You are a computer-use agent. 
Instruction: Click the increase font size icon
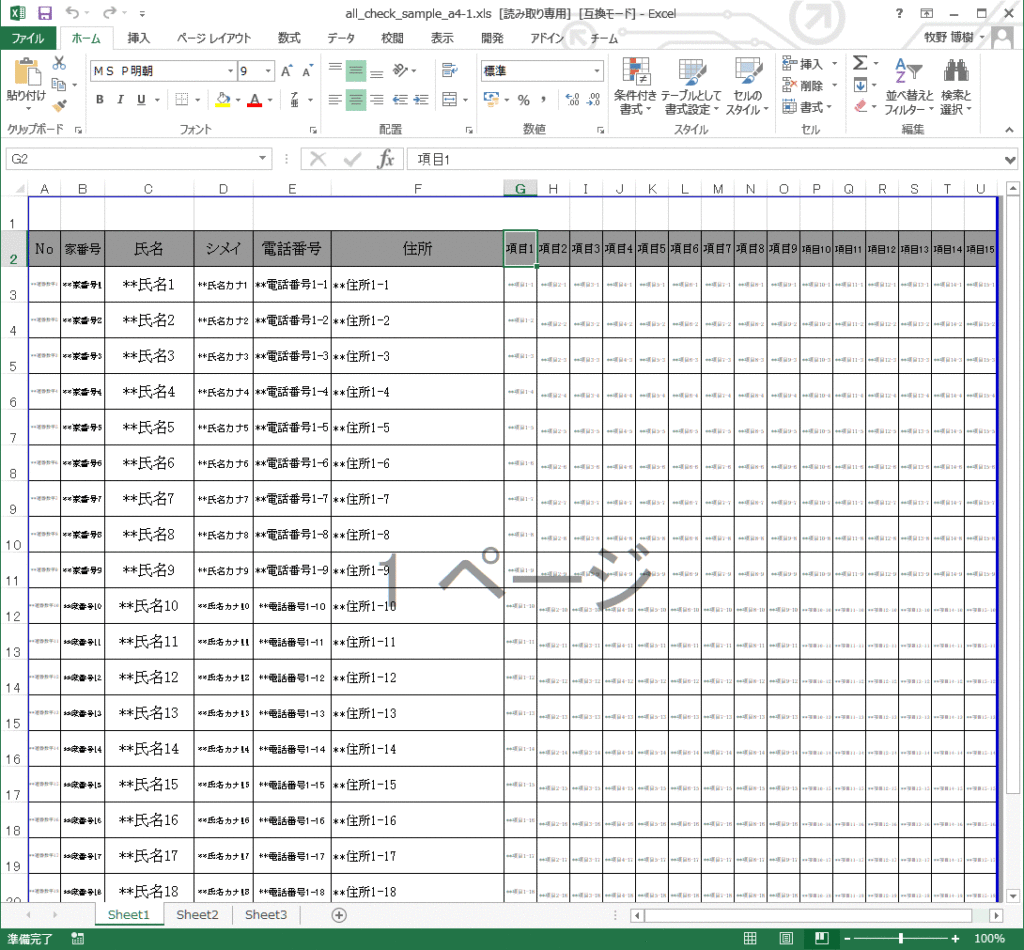(x=287, y=71)
